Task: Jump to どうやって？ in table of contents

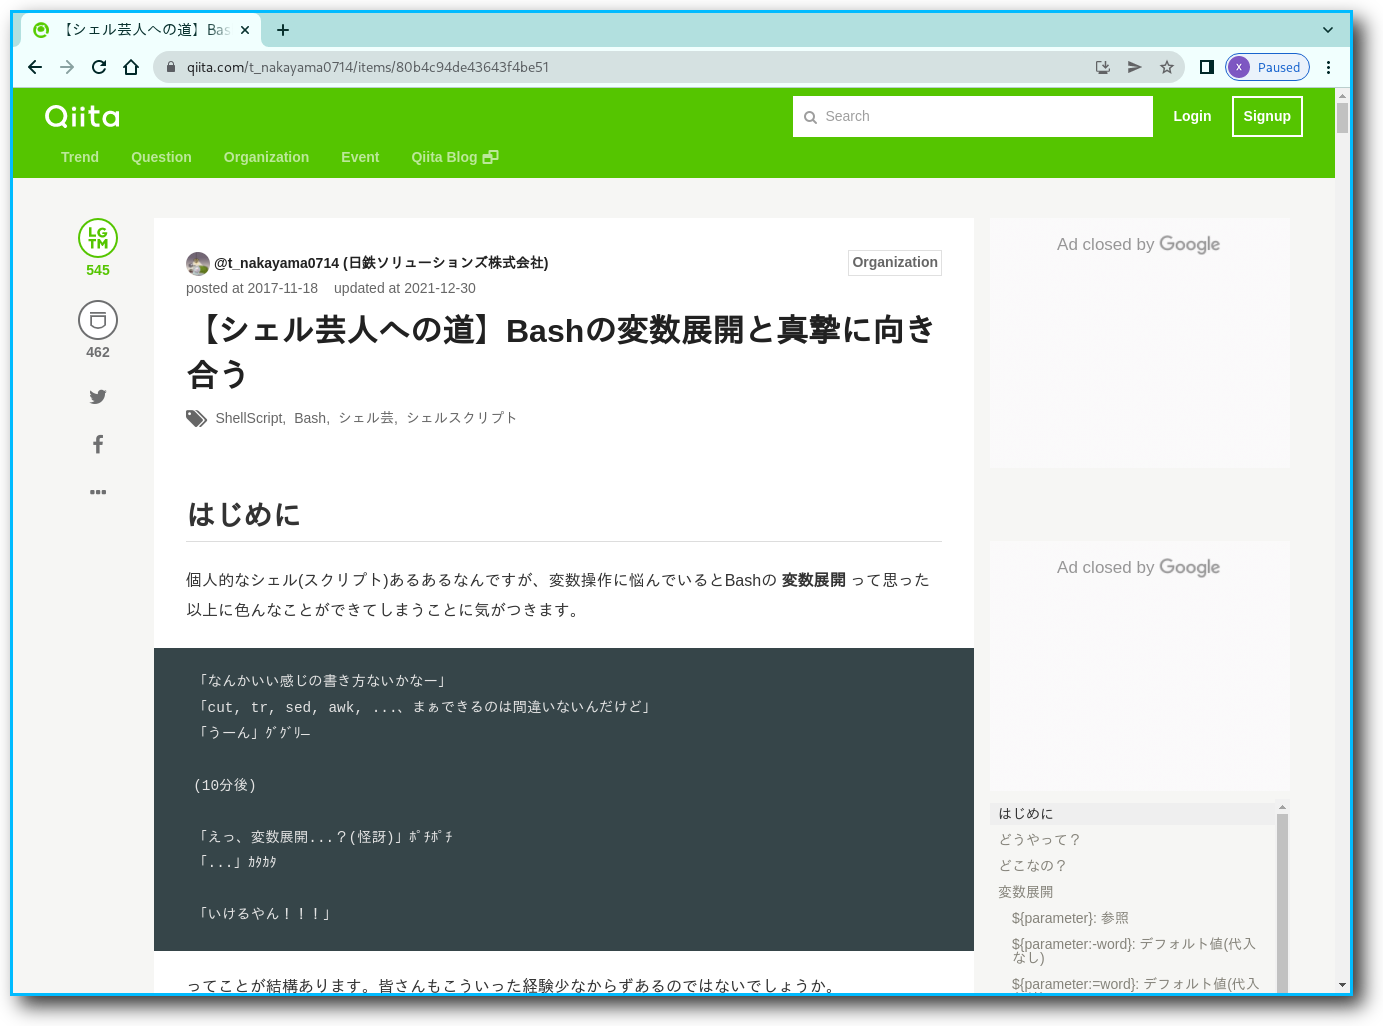Action: point(1040,840)
